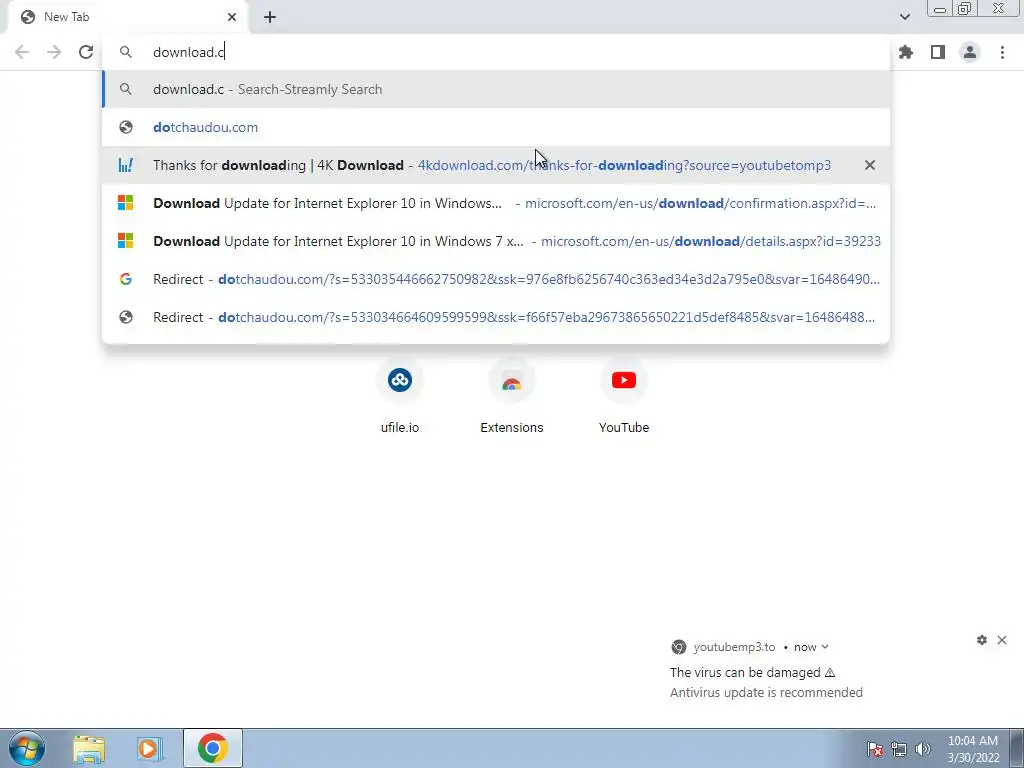Image resolution: width=1024 pixels, height=768 pixels.
Task: Open the network tray icon
Action: click(899, 749)
